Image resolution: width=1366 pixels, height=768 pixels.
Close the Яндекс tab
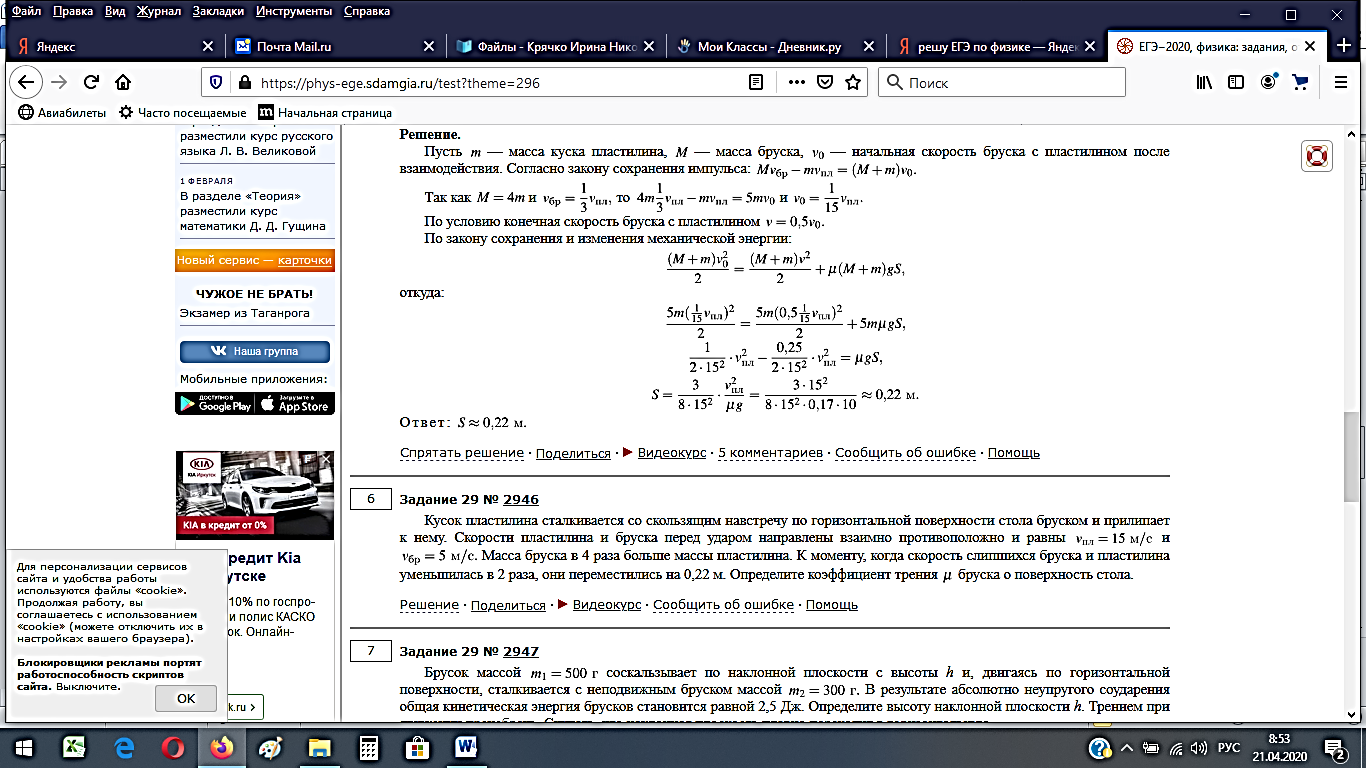[208, 46]
